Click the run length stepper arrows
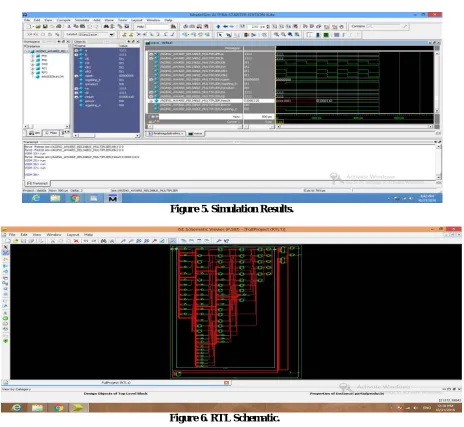 tap(269, 26)
